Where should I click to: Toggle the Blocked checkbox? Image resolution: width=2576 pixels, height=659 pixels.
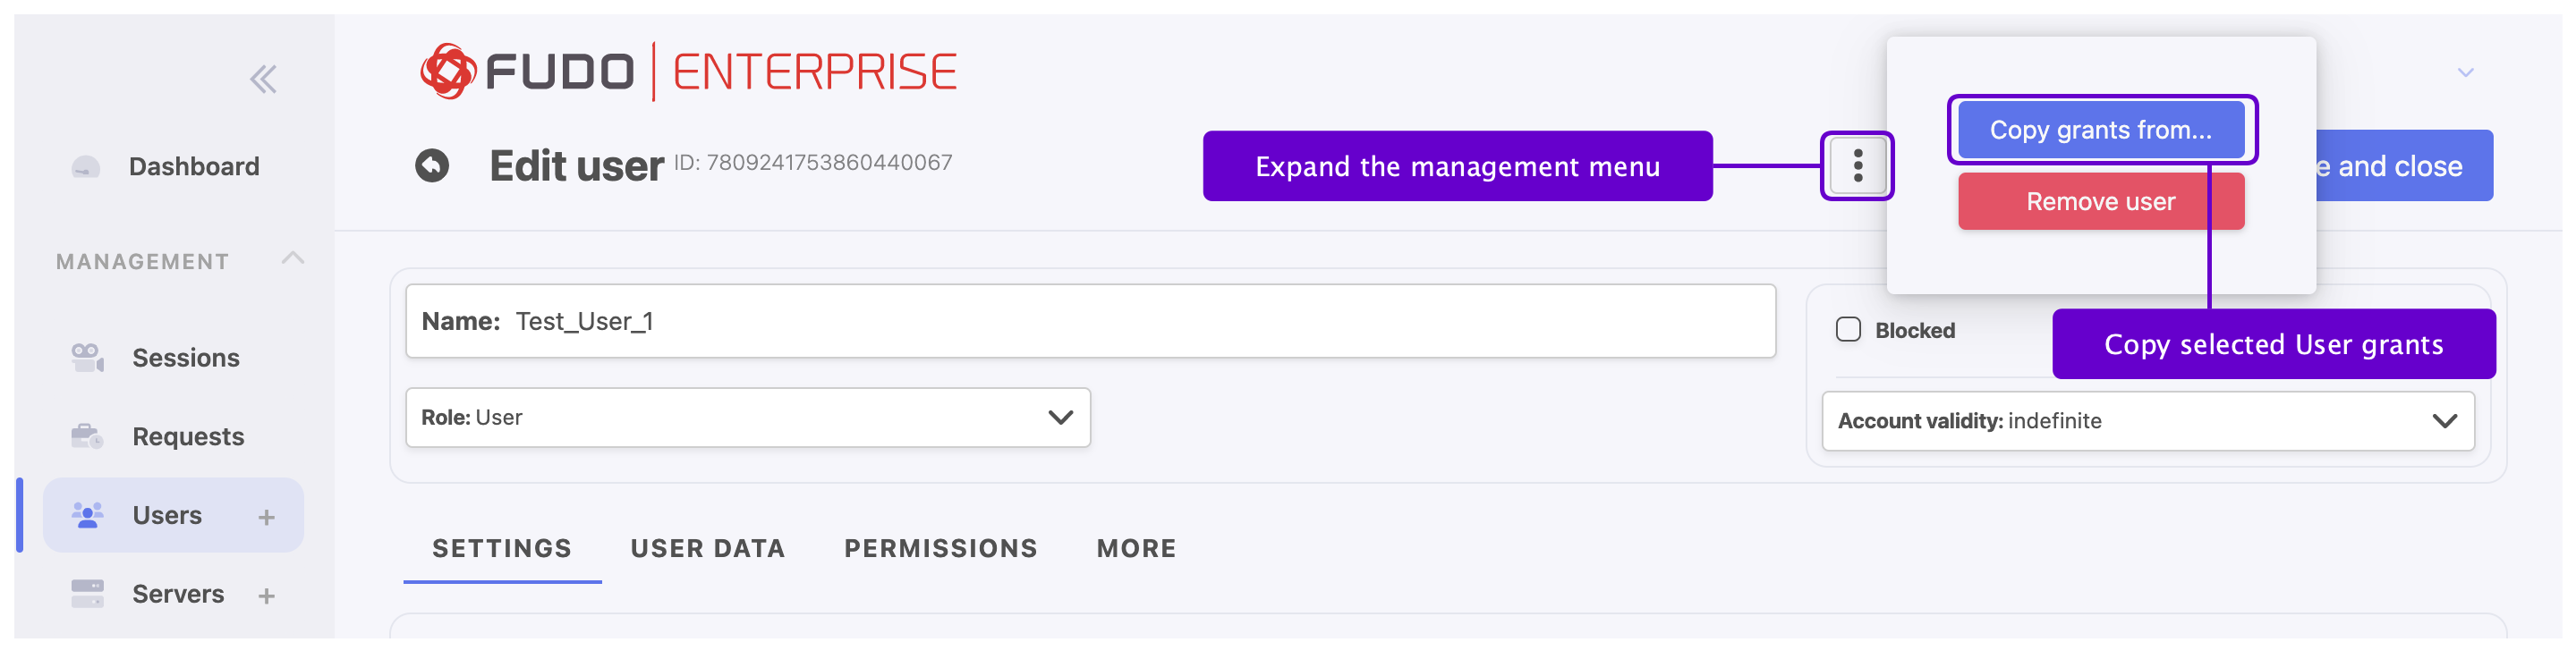click(x=1848, y=330)
